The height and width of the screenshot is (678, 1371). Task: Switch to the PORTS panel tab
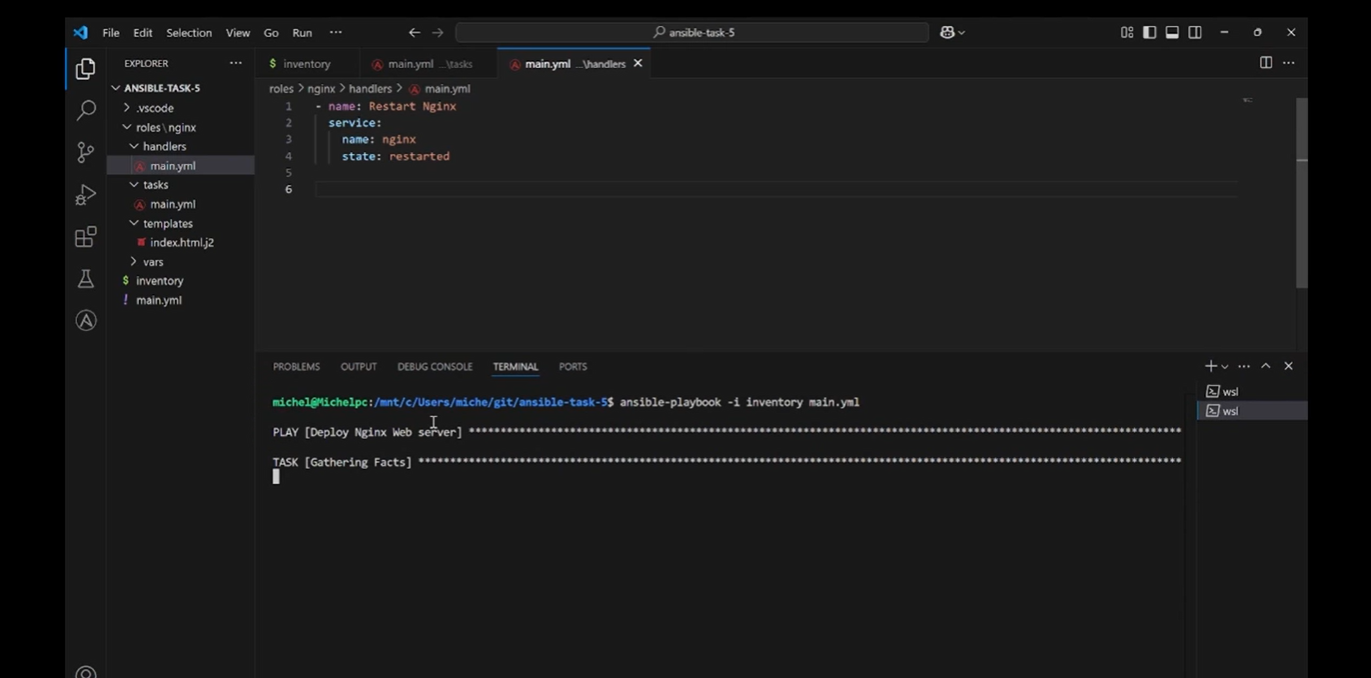573,367
